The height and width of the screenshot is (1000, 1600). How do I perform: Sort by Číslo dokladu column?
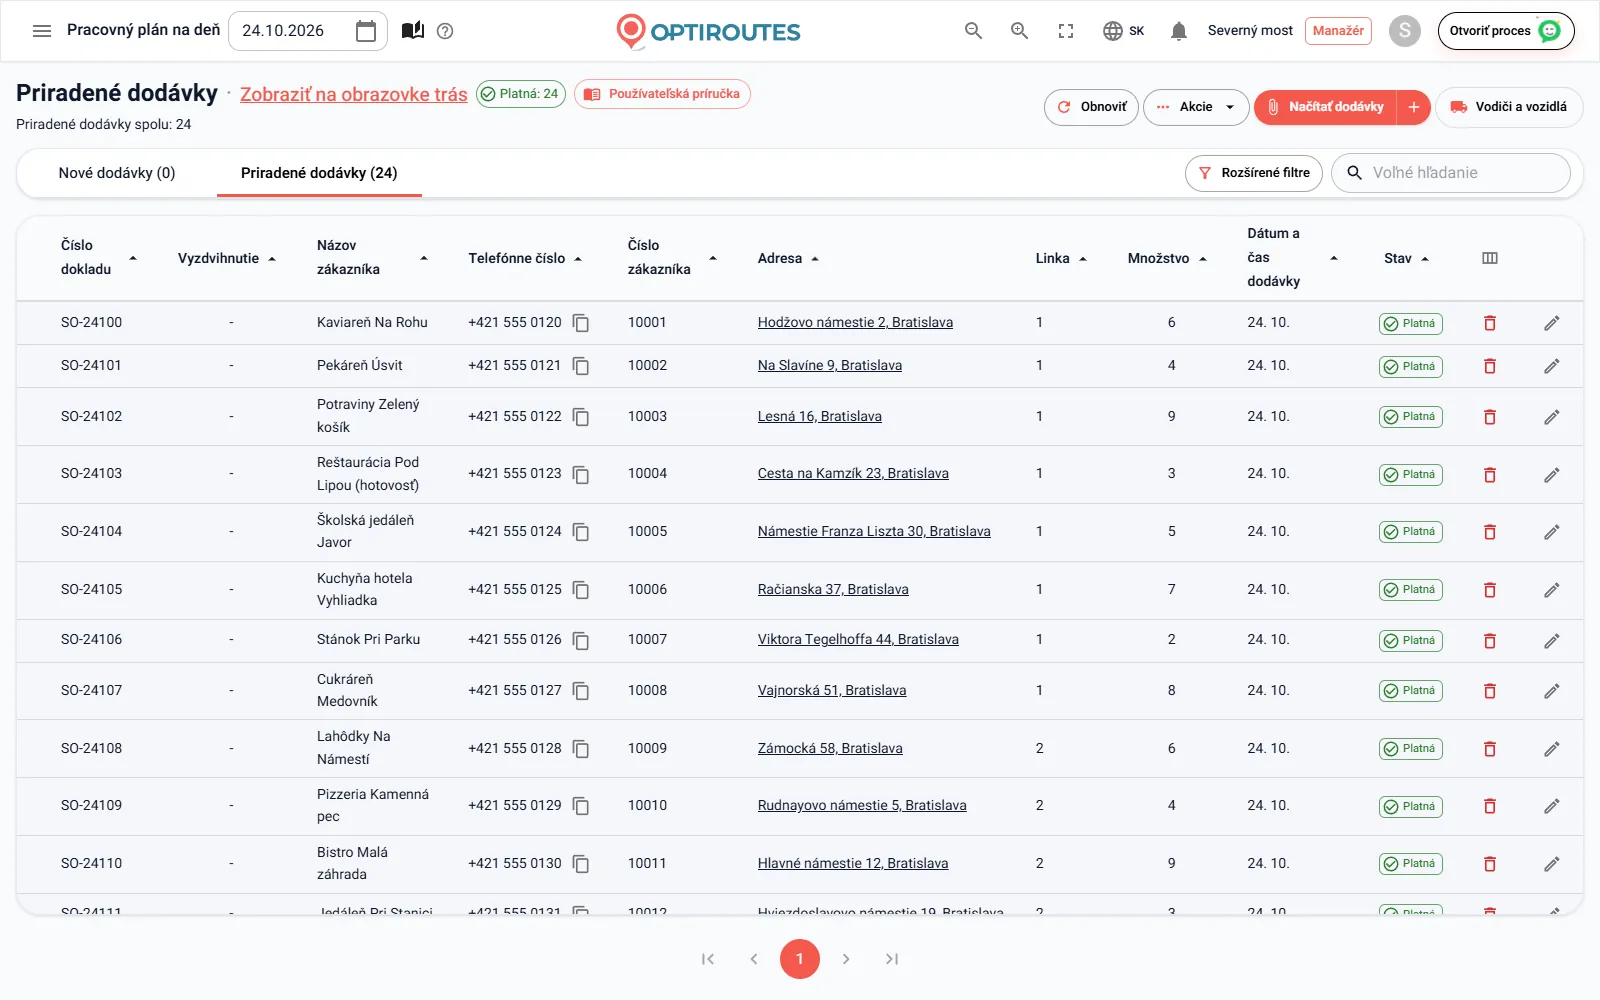click(98, 257)
